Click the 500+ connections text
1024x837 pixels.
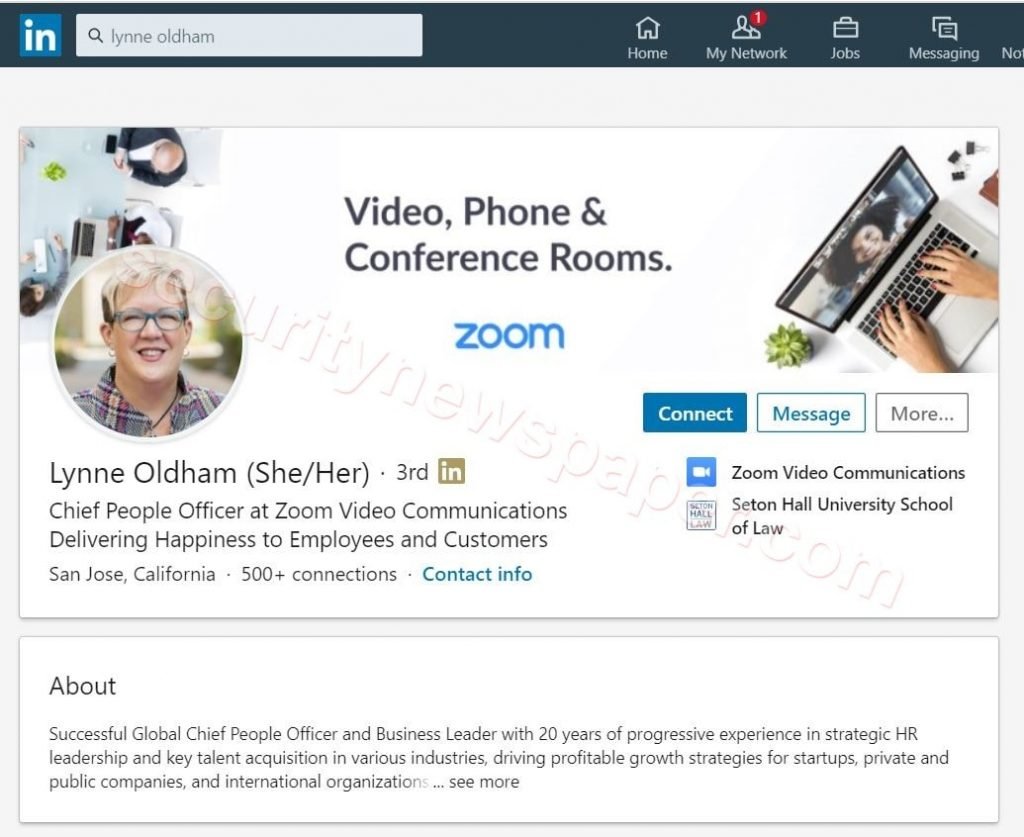319,574
